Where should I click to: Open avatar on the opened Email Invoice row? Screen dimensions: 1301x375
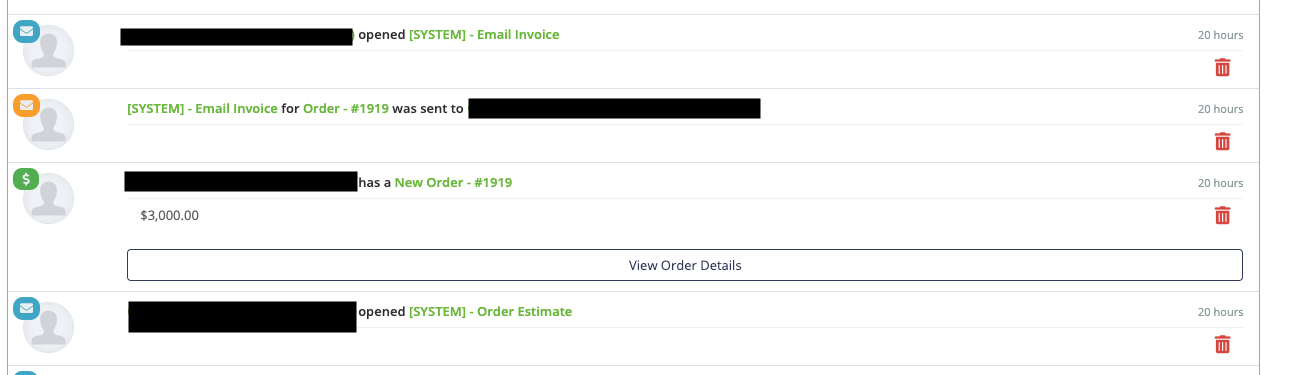pos(48,51)
